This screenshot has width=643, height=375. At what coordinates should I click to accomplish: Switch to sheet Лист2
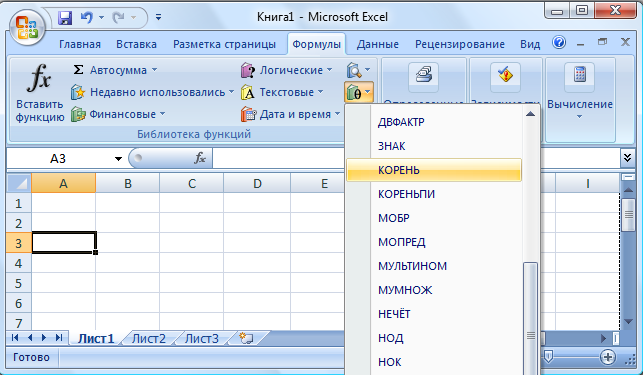point(148,338)
